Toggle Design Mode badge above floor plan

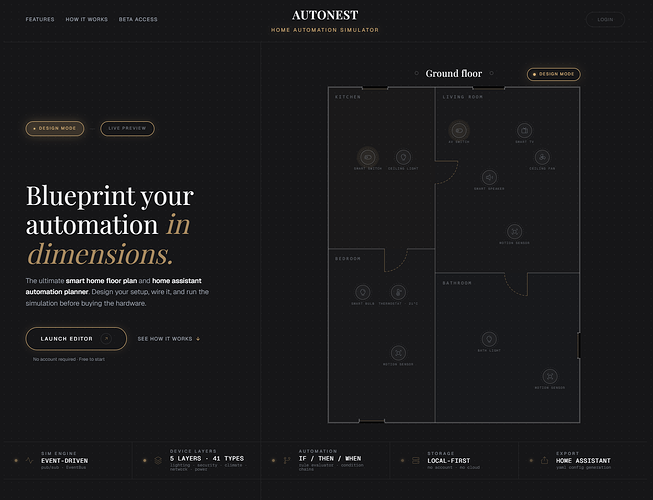[553, 74]
